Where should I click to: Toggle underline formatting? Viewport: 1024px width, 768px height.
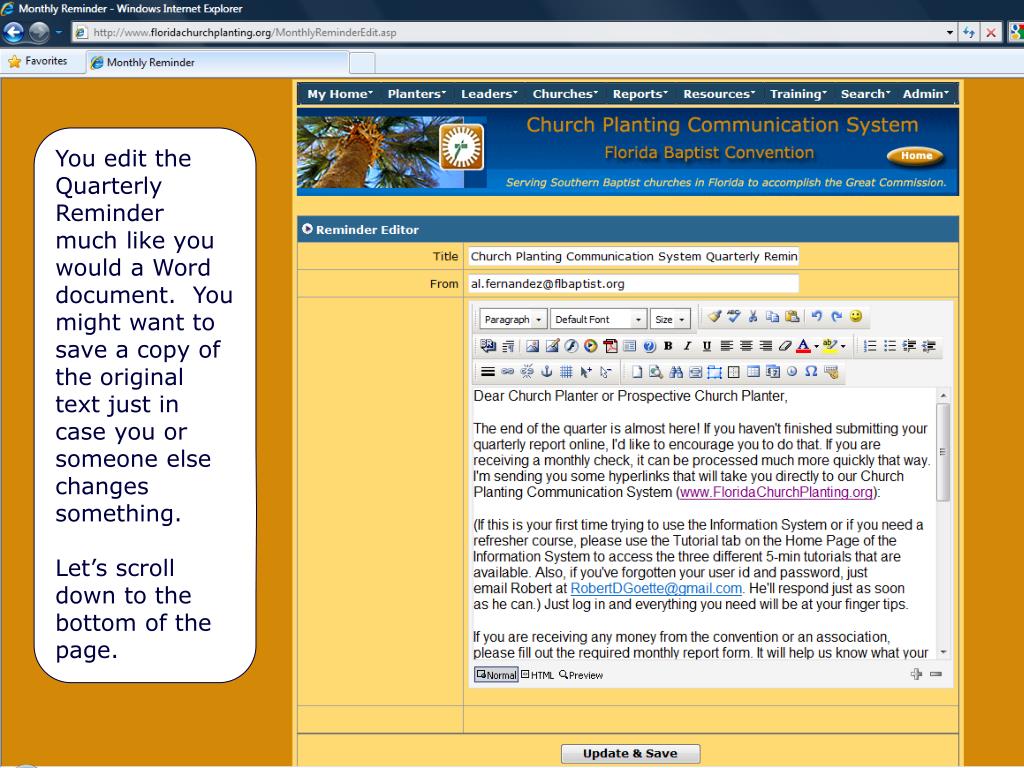(707, 346)
